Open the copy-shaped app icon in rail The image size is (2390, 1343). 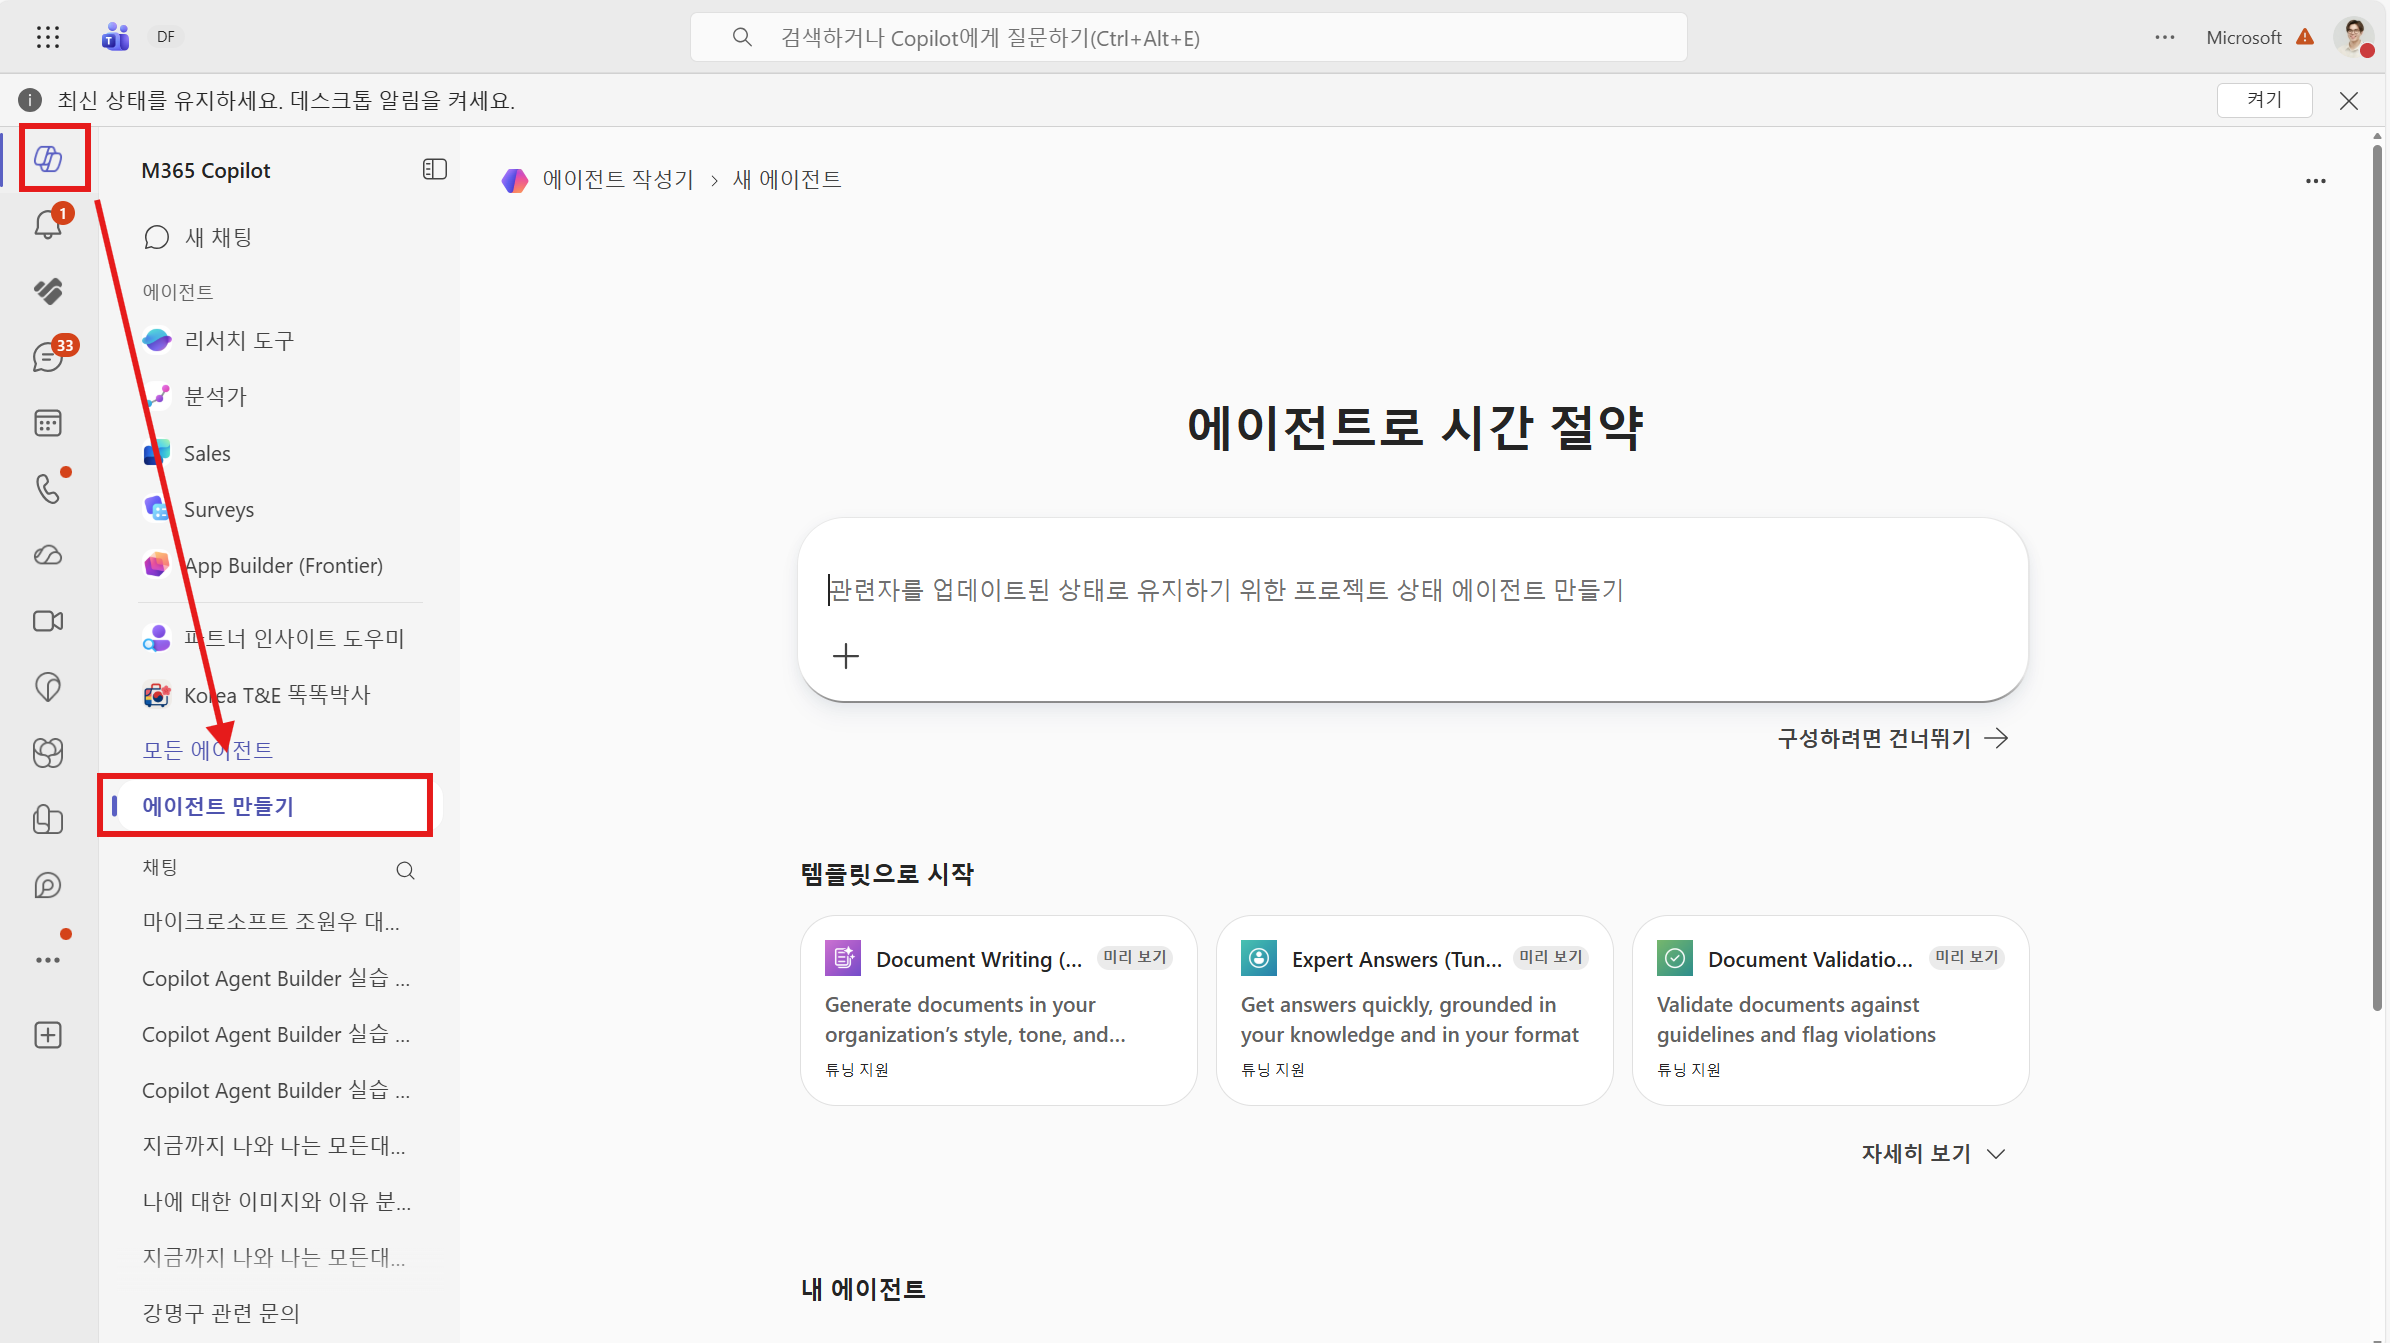[48, 819]
